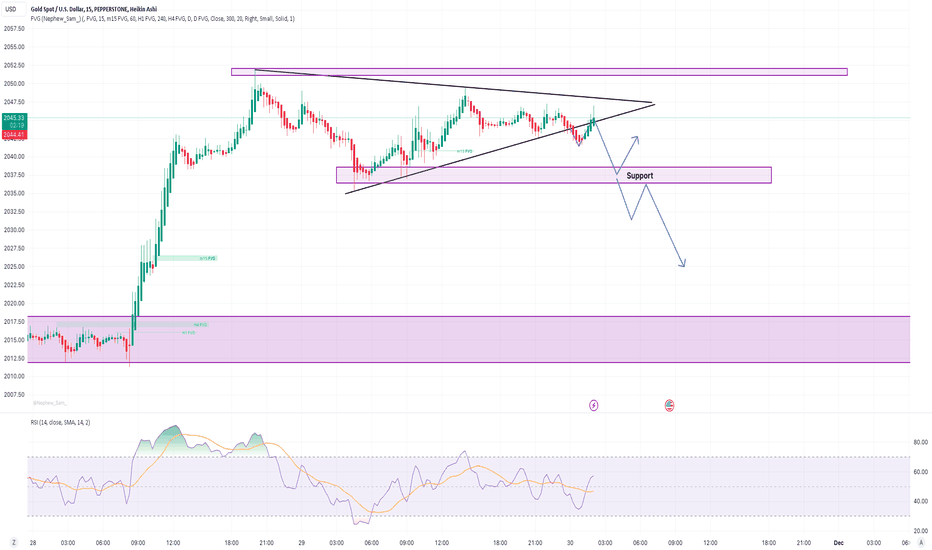Click the 29 date label on time axis

tap(301, 543)
